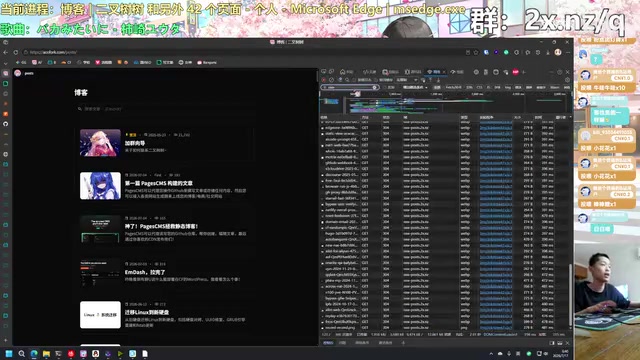Click the Windows Start button
This screenshot has width=640, height=360.
(9, 353)
